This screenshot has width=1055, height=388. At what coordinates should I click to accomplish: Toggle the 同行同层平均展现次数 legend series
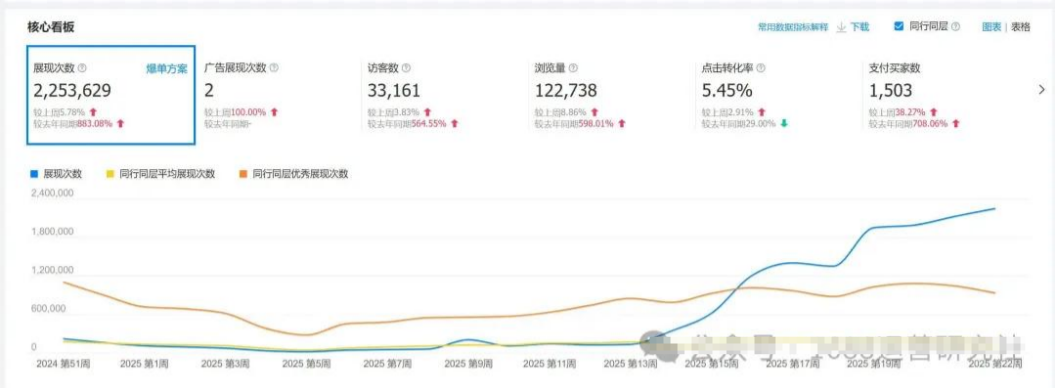pyautogui.click(x=161, y=173)
